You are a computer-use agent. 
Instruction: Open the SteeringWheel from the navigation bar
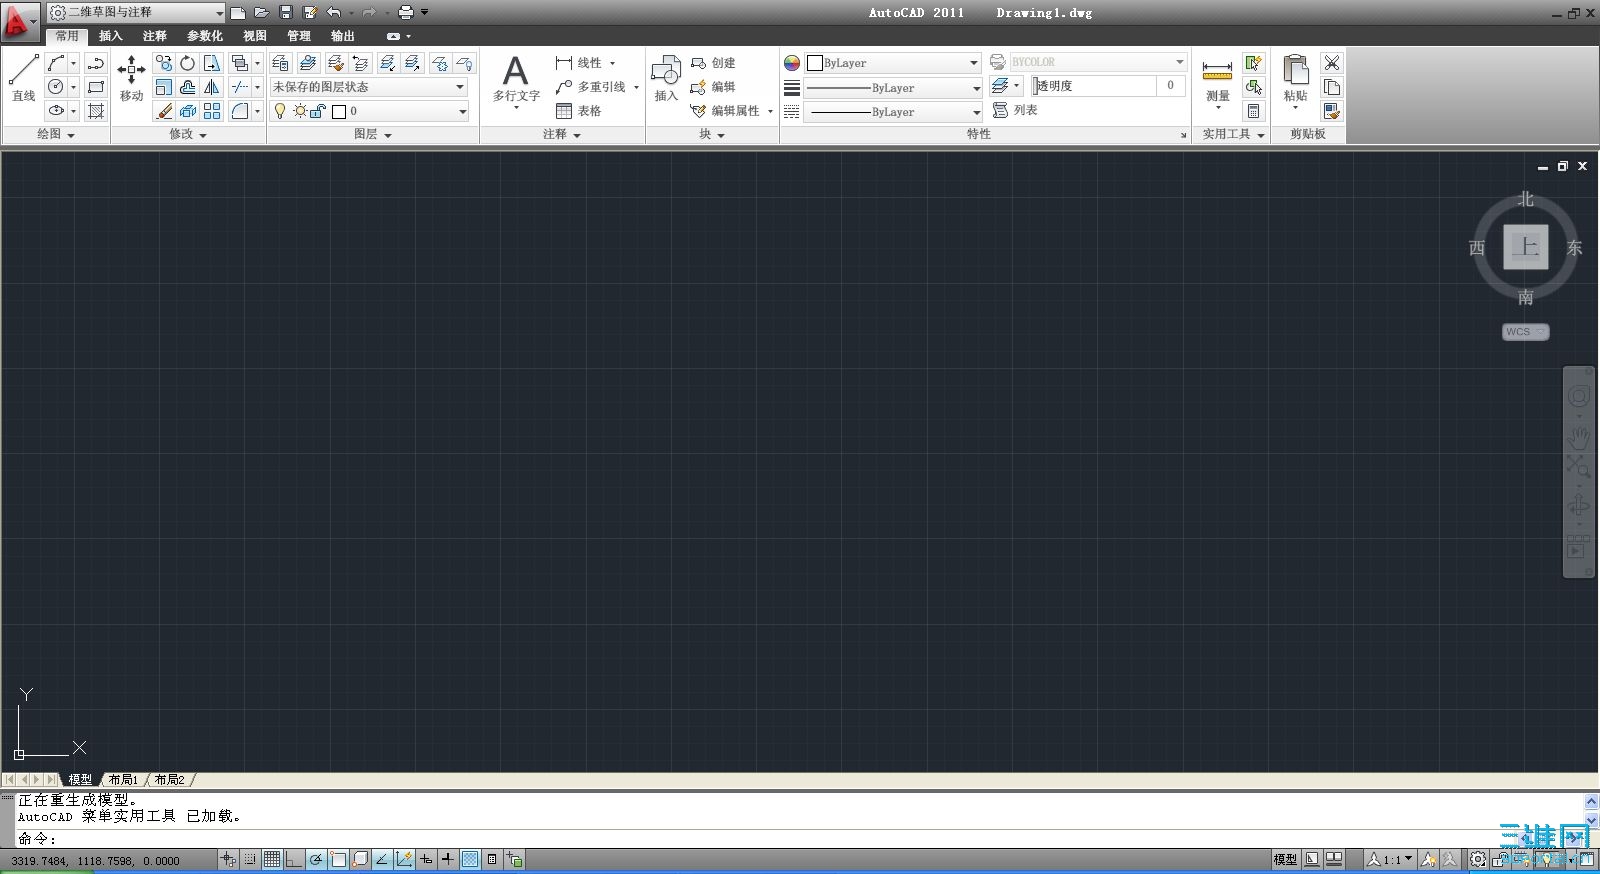[1578, 396]
